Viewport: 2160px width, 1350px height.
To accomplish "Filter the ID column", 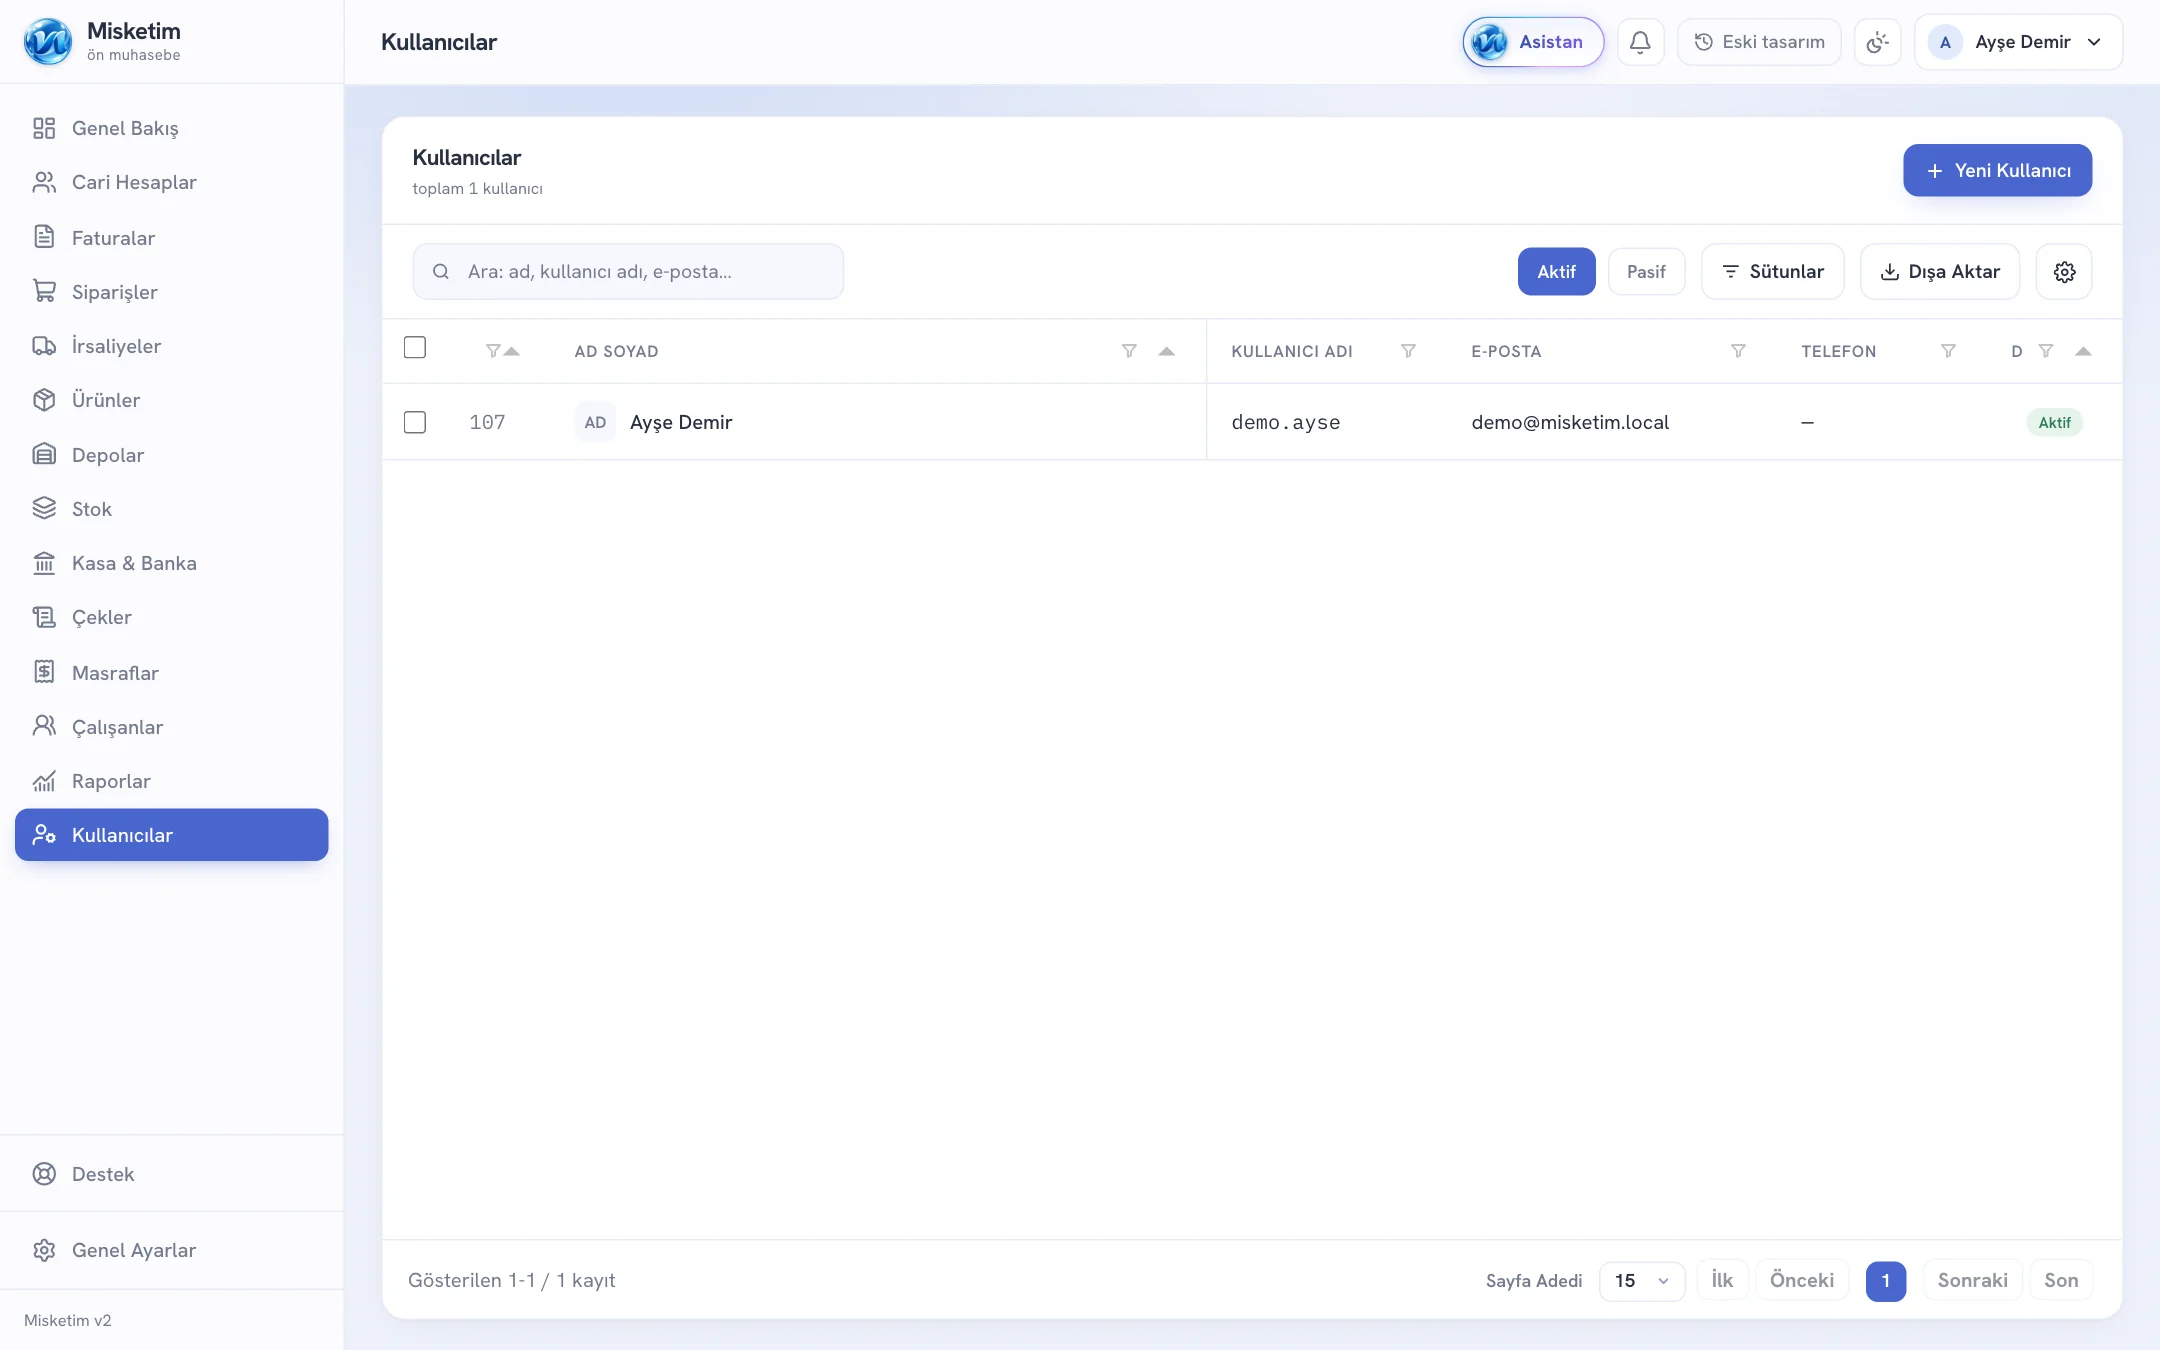I will tap(492, 351).
